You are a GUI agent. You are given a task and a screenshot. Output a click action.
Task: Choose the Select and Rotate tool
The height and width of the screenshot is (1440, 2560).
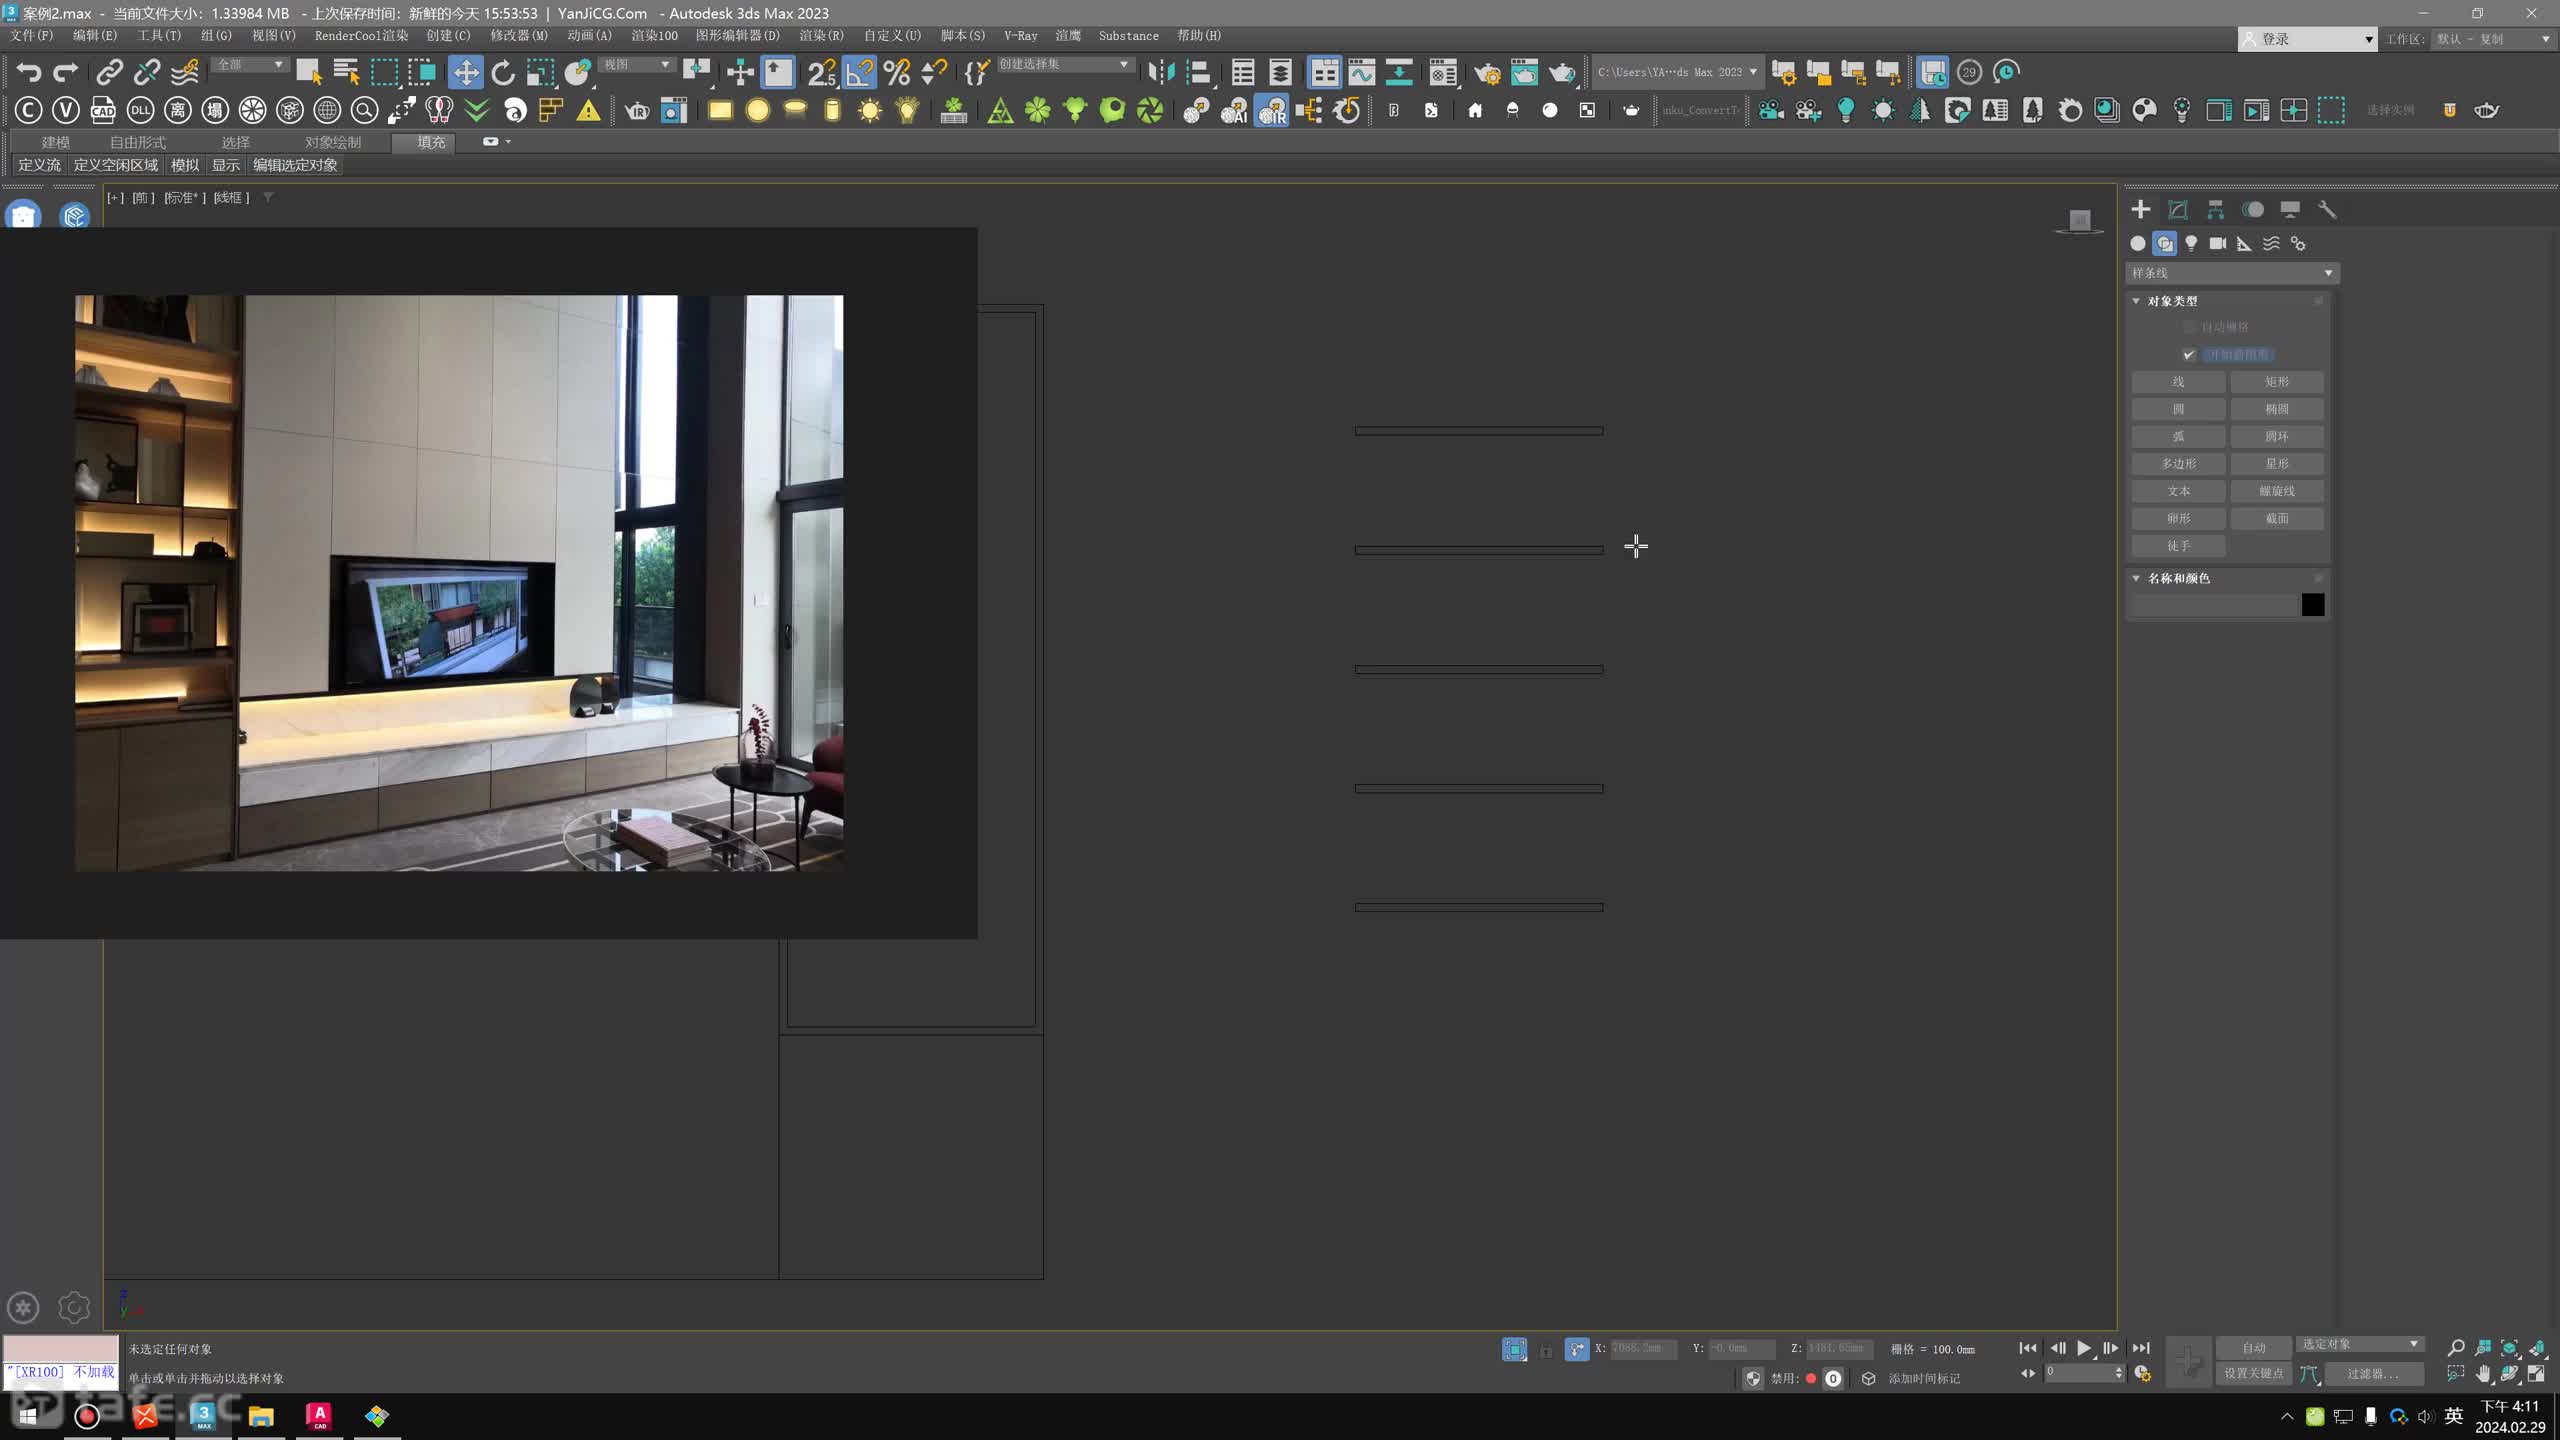[503, 72]
